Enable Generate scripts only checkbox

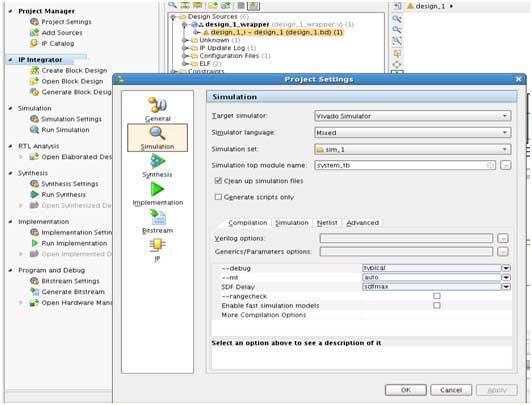(x=218, y=197)
